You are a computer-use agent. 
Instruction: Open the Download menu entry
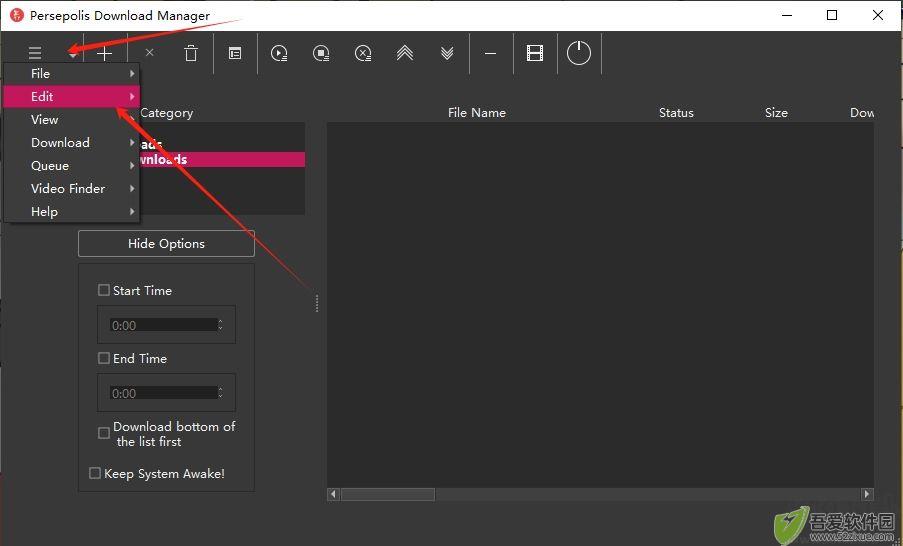click(x=71, y=142)
